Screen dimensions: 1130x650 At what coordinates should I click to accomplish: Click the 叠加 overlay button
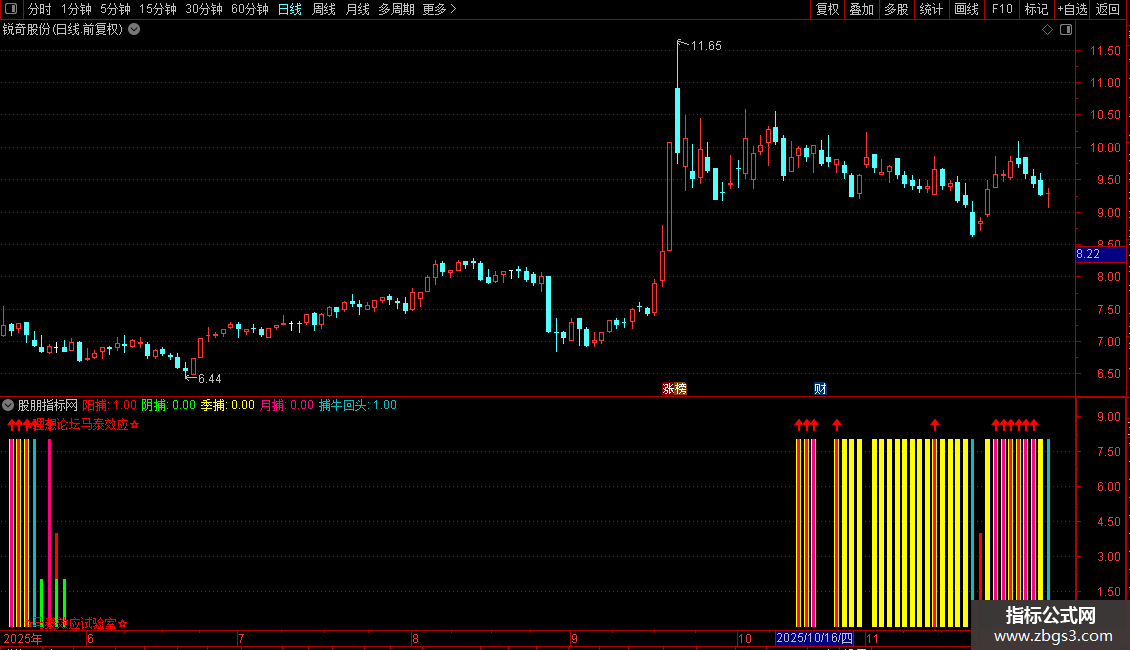(861, 9)
